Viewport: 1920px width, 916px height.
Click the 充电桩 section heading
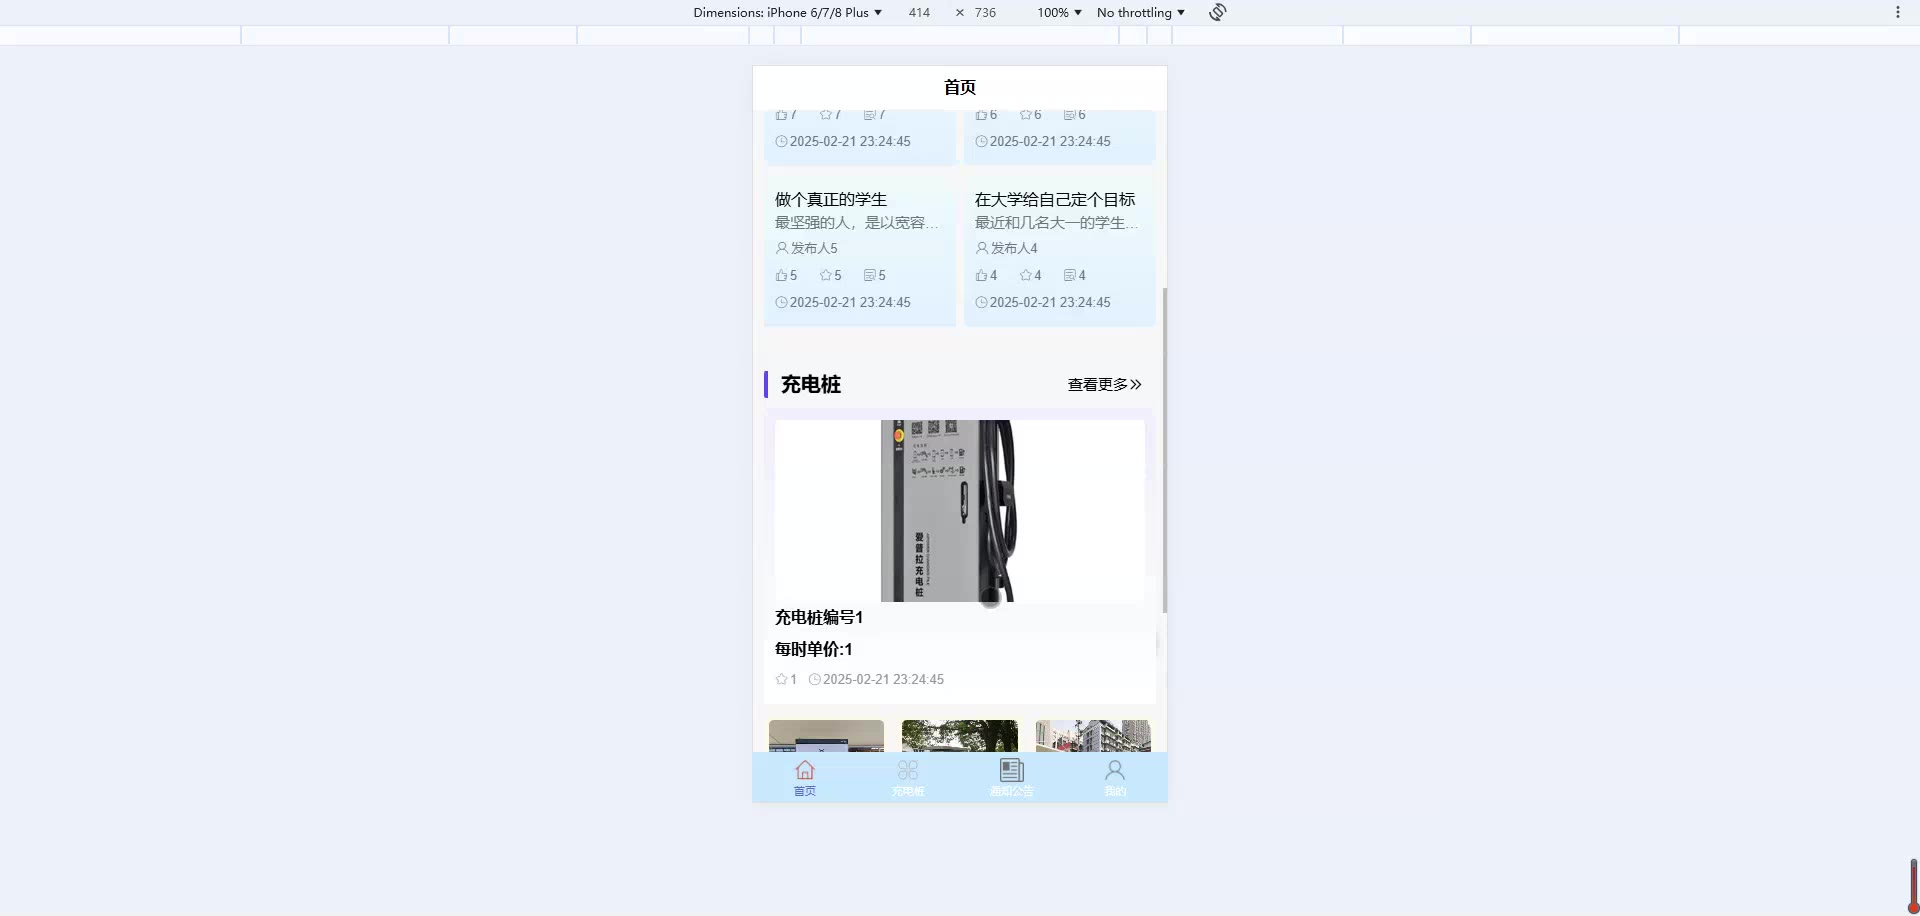coord(811,384)
